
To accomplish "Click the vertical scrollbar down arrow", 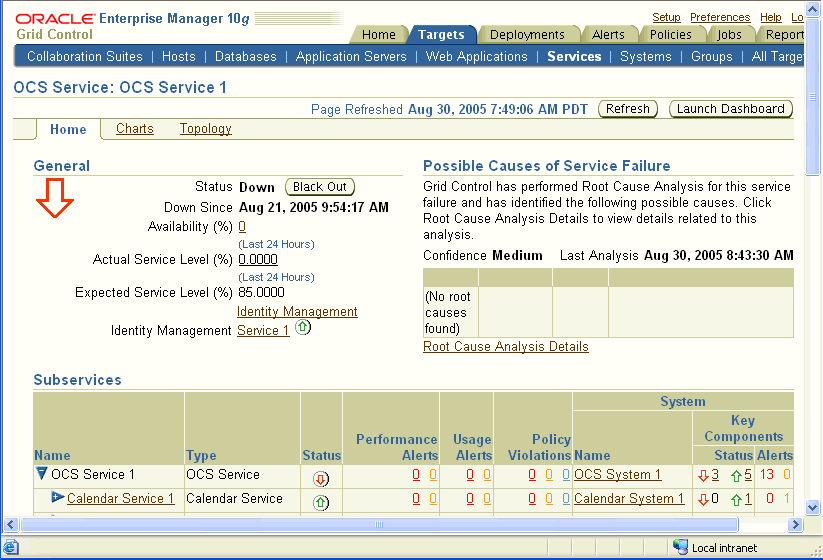I will click(814, 507).
